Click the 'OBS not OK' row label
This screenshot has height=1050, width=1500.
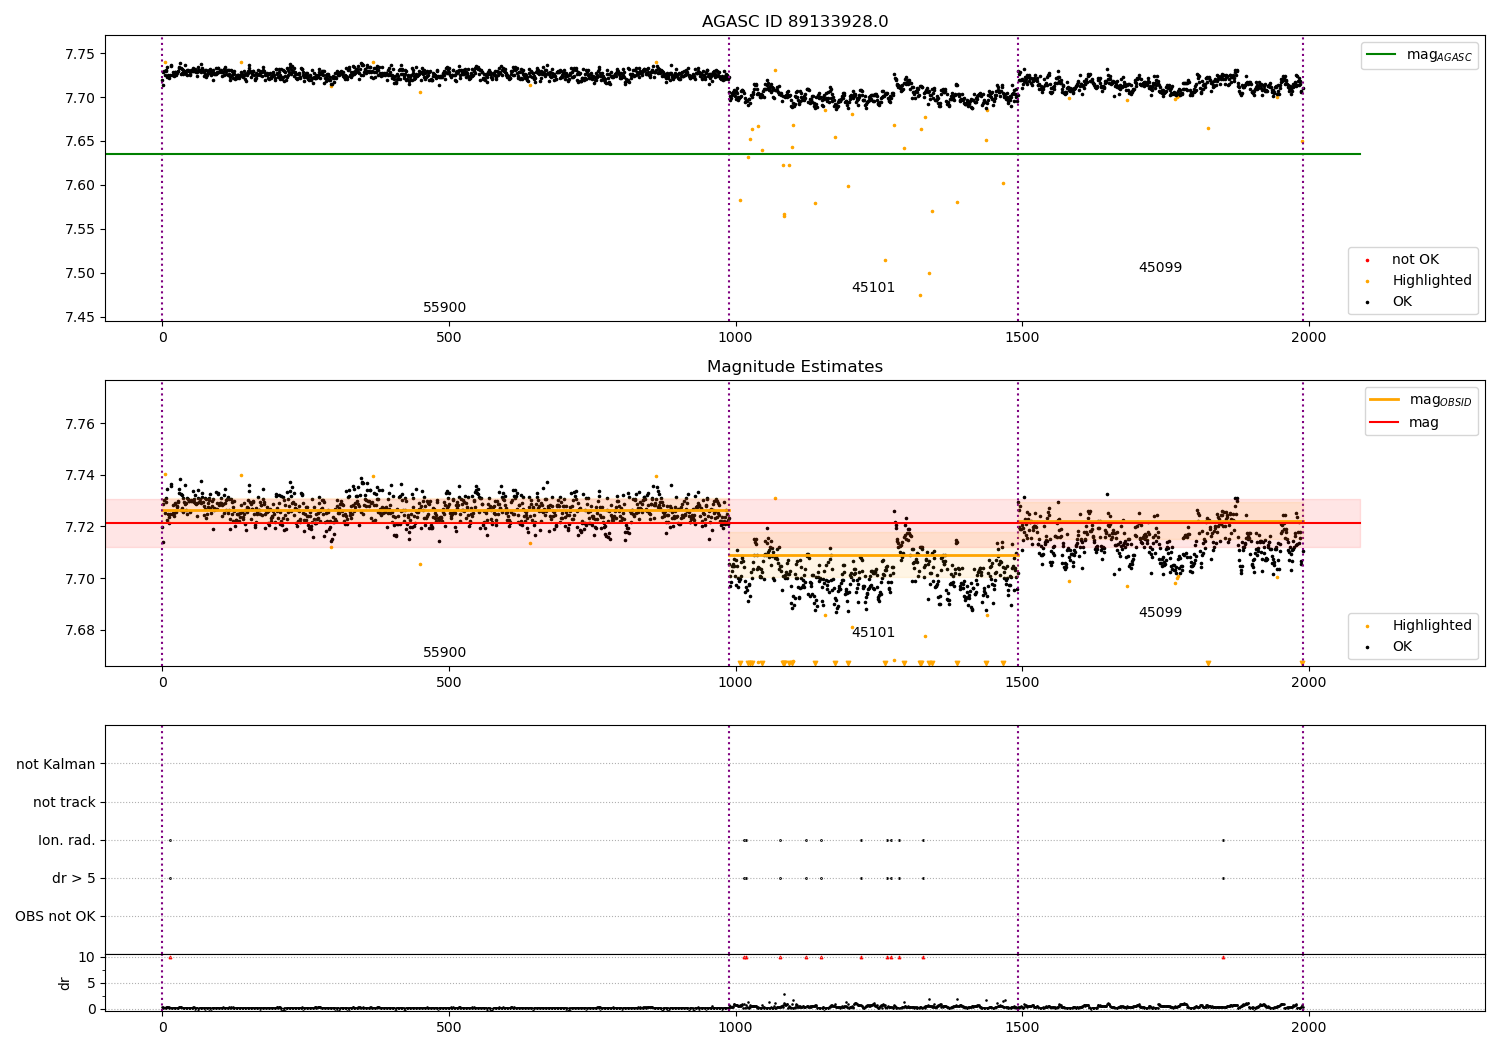[55, 917]
